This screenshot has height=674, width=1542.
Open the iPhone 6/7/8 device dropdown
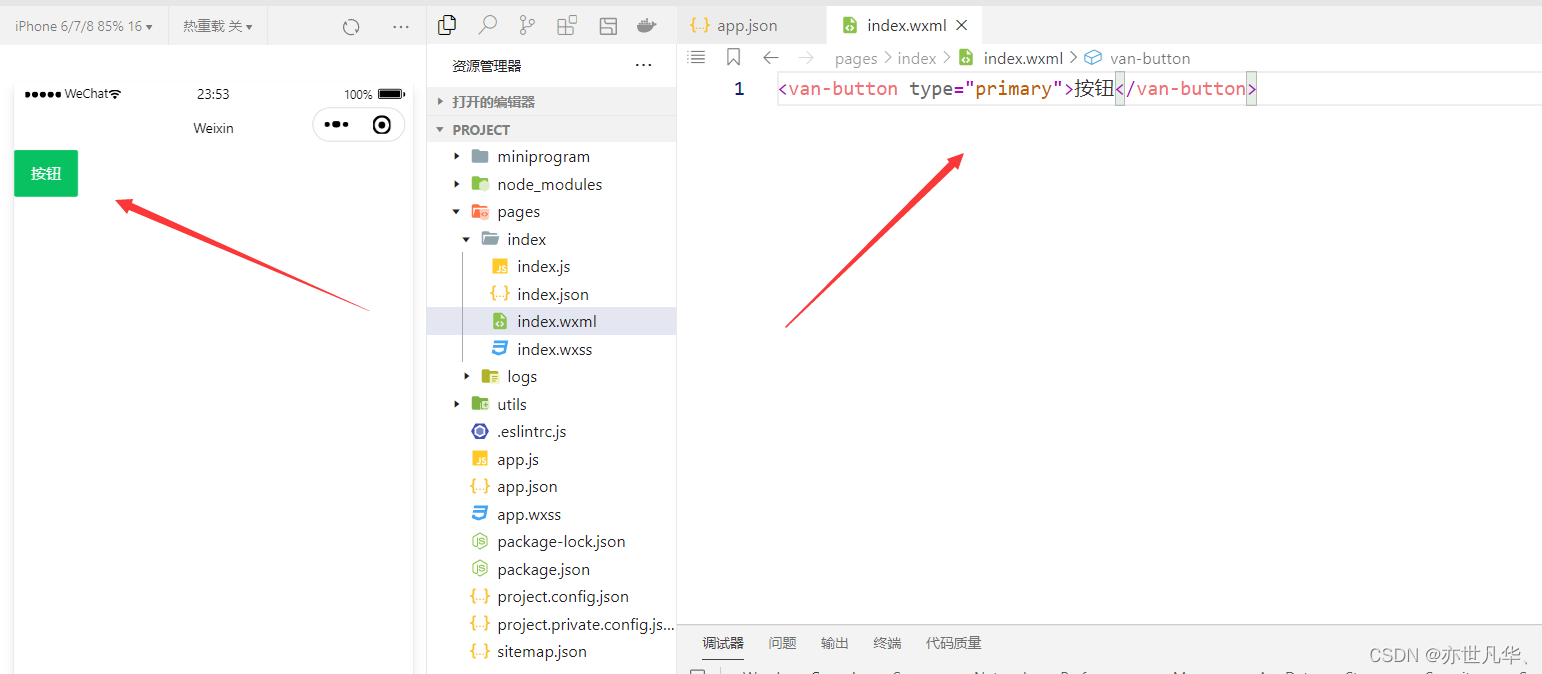pos(84,26)
